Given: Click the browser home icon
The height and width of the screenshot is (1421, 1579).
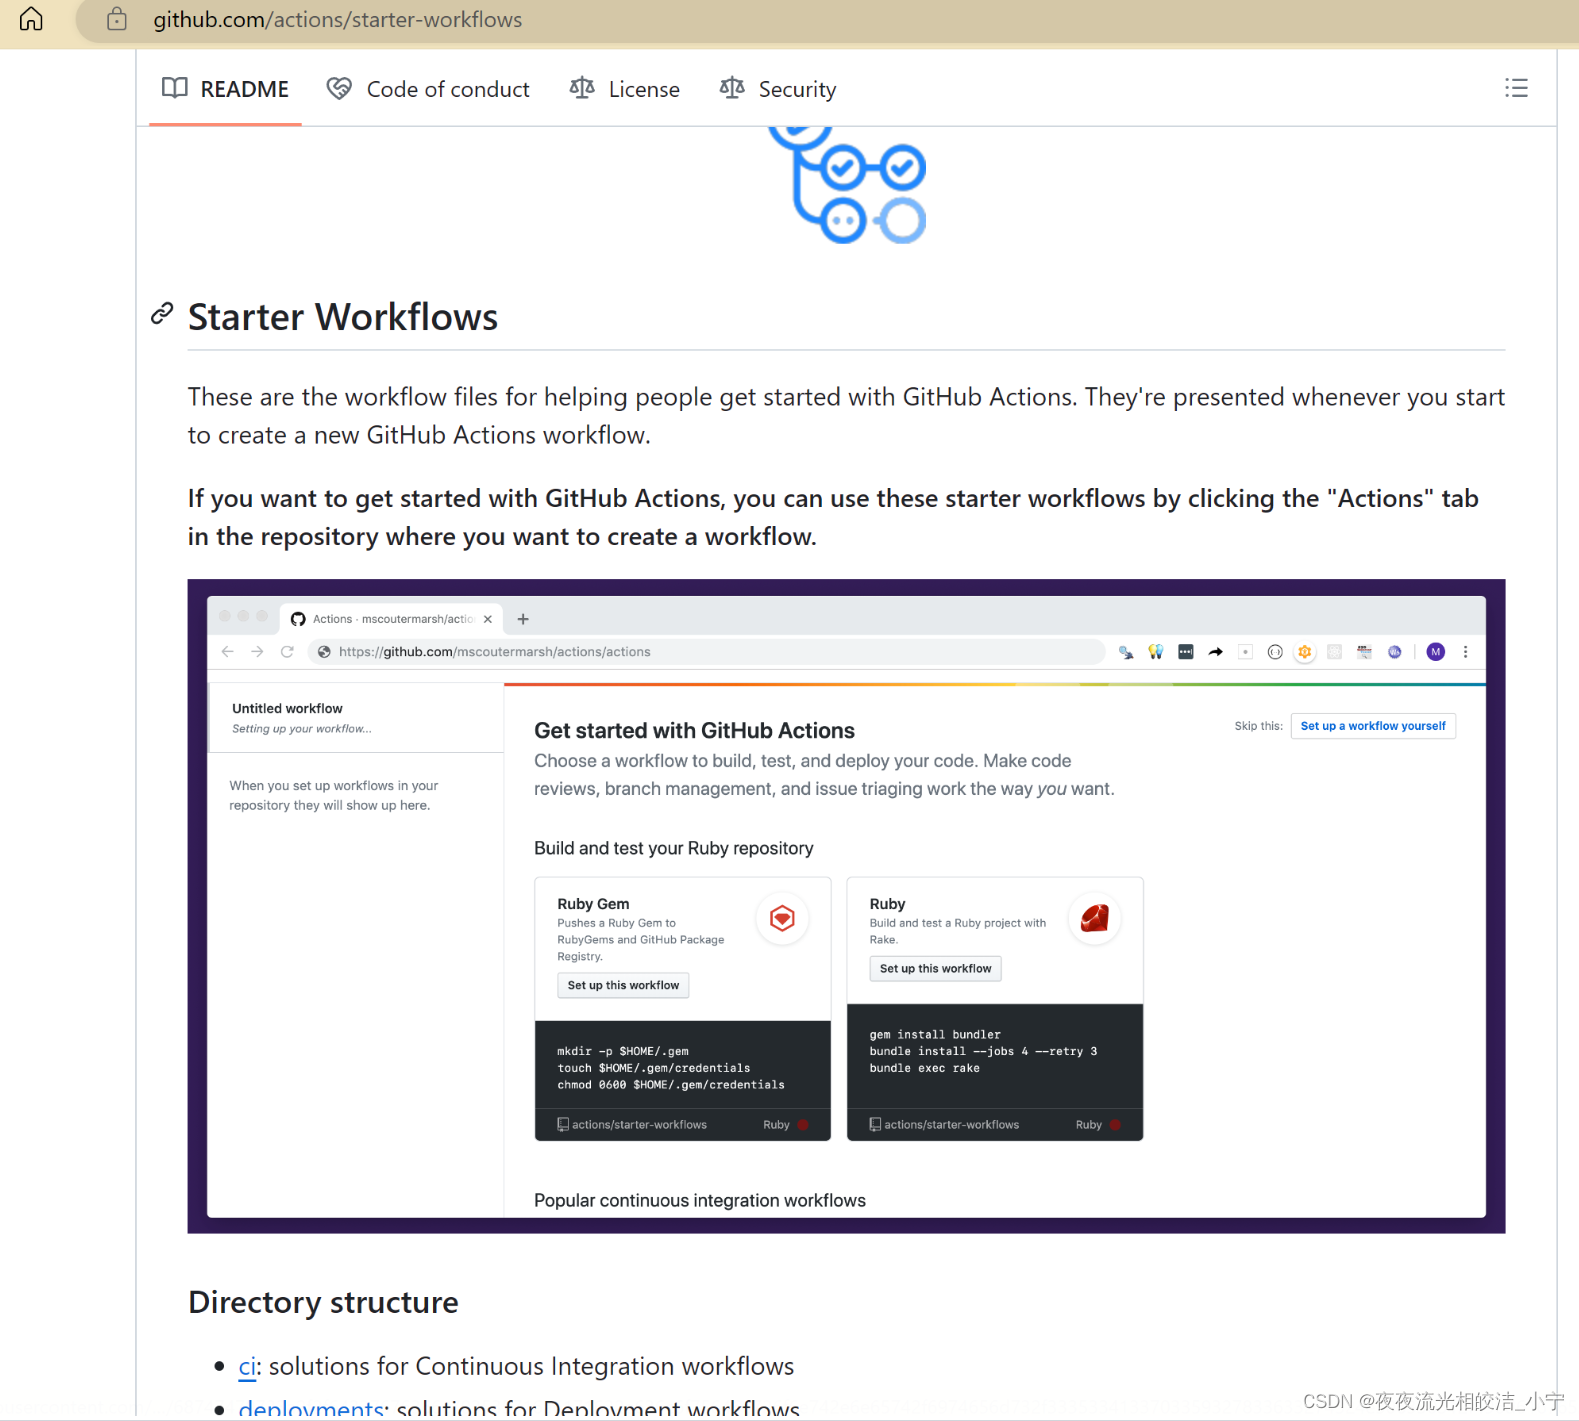Looking at the screenshot, I should [x=31, y=19].
